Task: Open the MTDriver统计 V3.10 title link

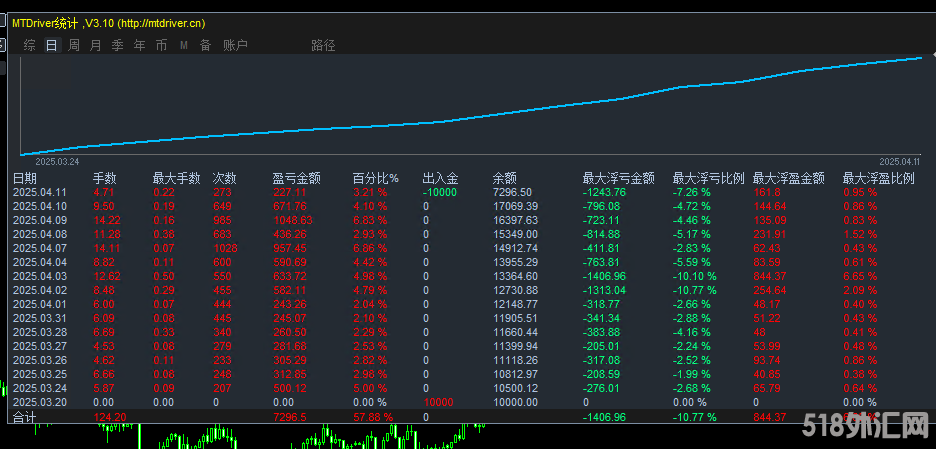Action: tap(109, 23)
